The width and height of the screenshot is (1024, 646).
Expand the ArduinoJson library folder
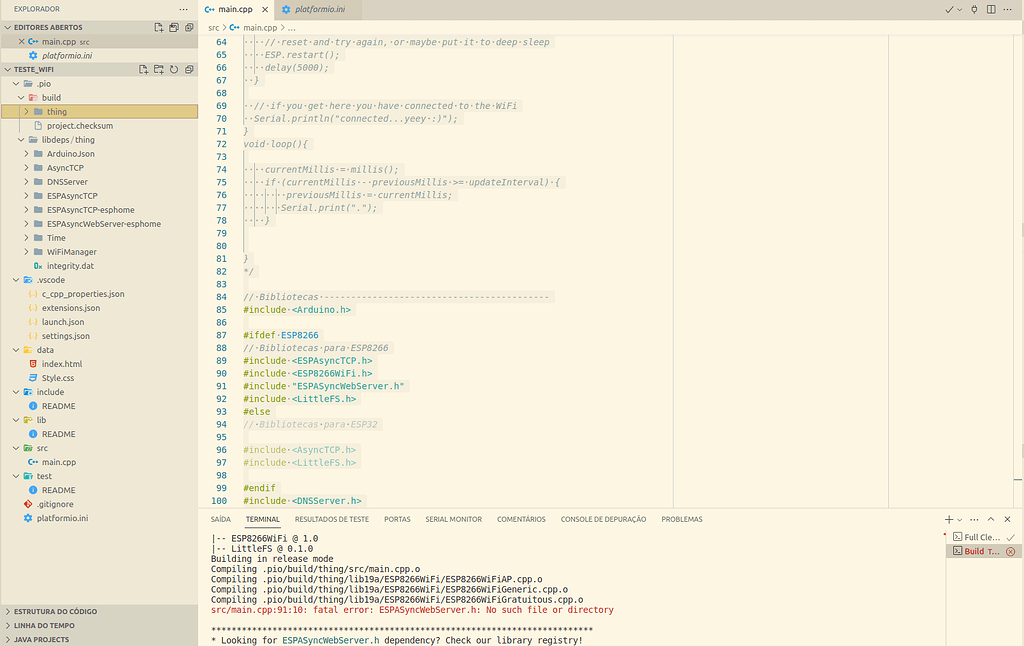click(x=99, y=153)
